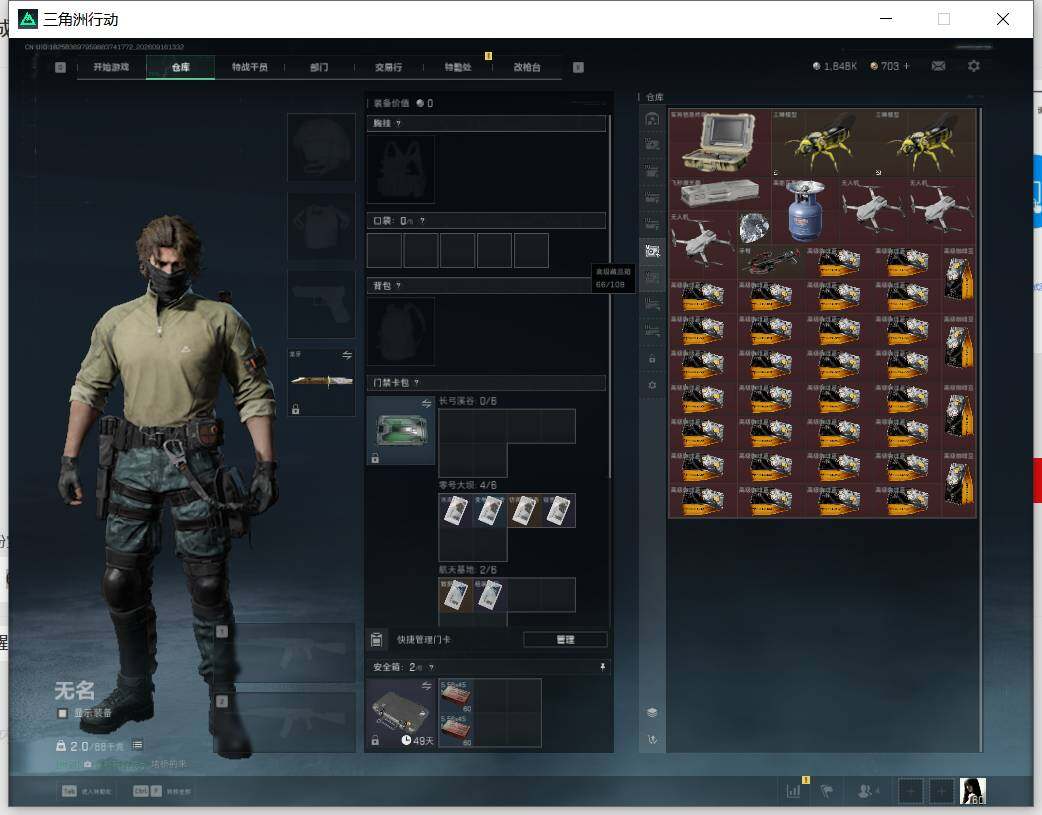
Task: Select the empty body armor slot
Action: [x=321, y=226]
